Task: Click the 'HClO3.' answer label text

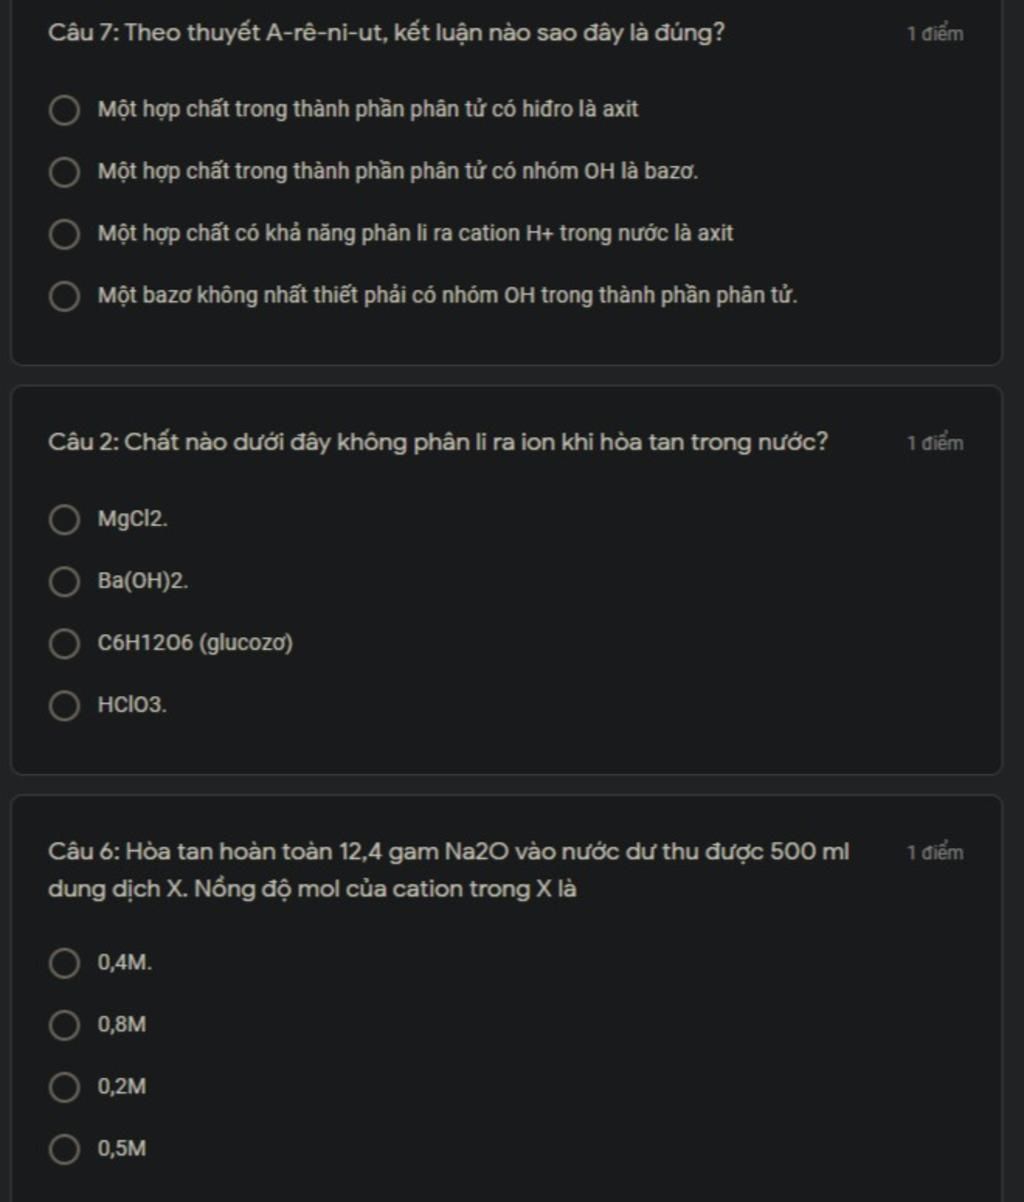Action: click(x=132, y=706)
